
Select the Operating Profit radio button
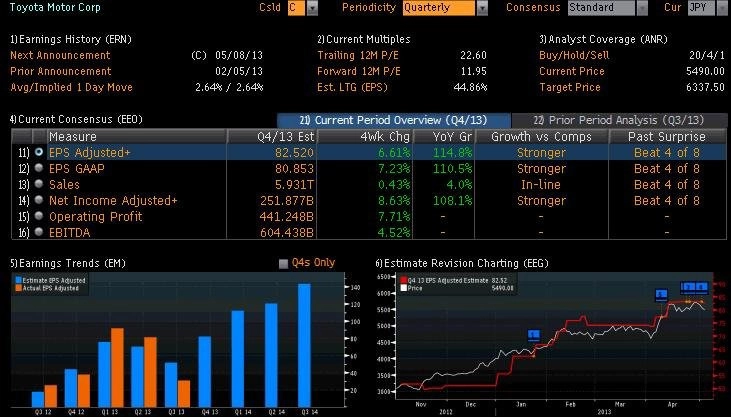[39, 216]
